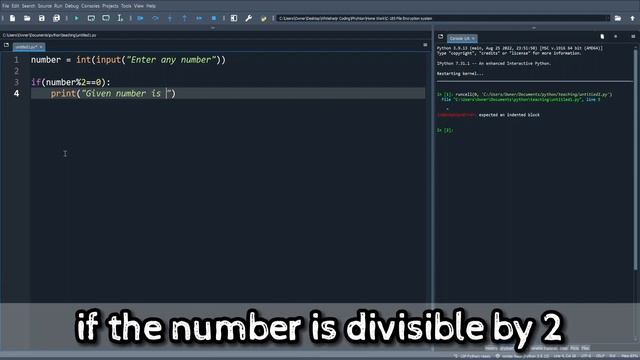Viewport: 640px width, 360px height.
Task: Step out of function in debugger
Action: pos(184,18)
